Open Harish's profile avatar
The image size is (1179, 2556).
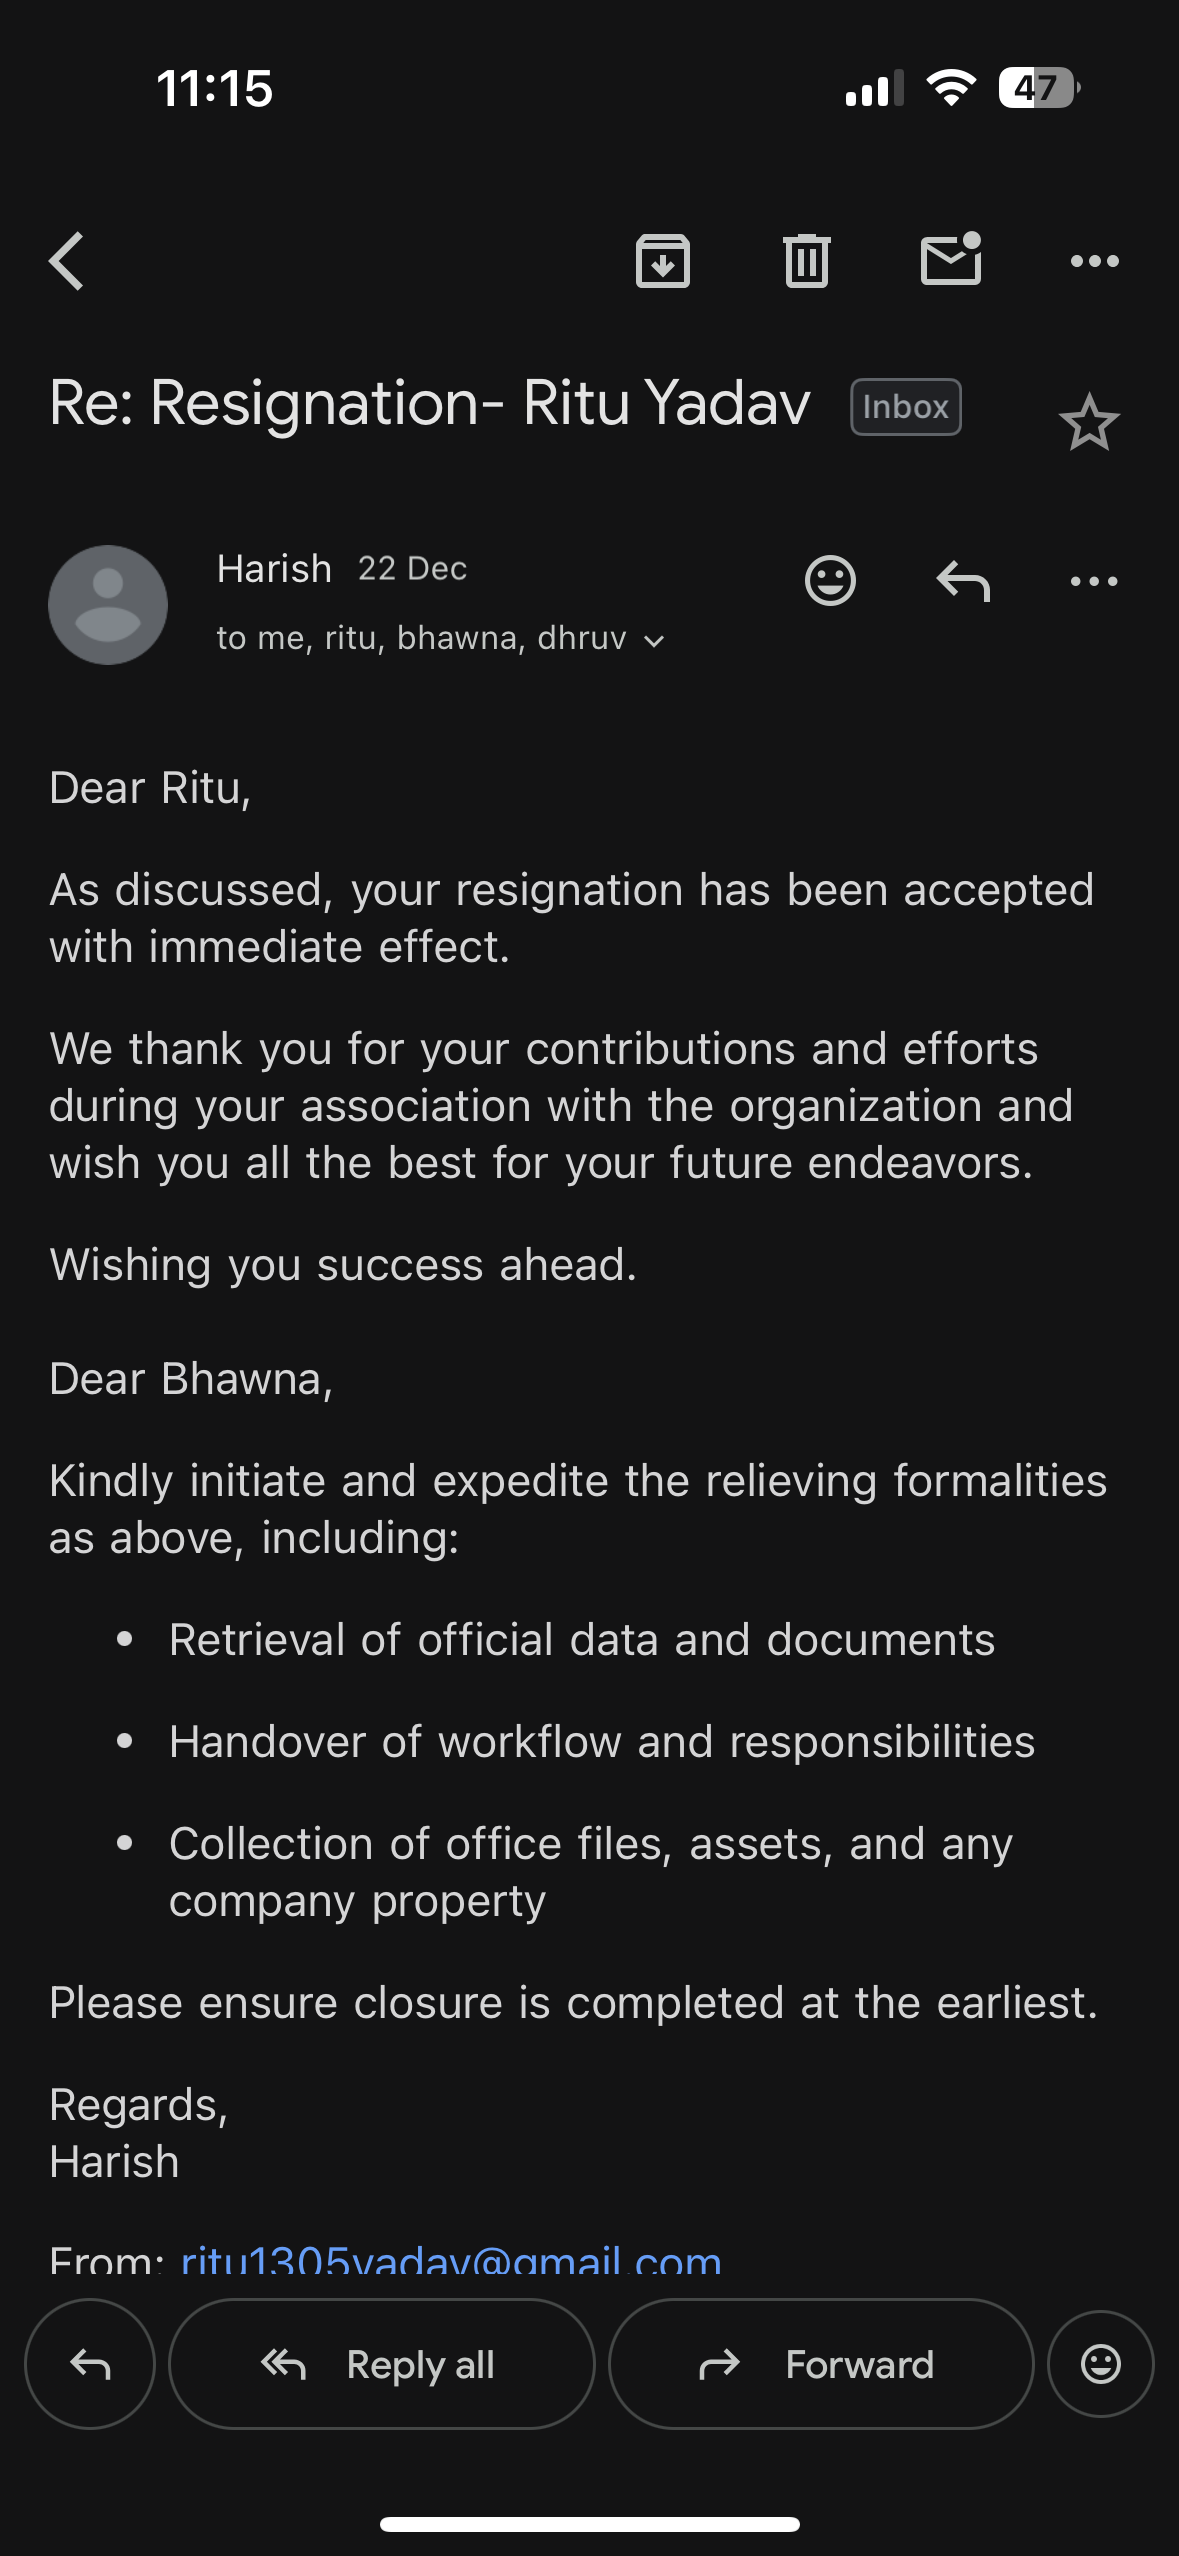click(108, 604)
